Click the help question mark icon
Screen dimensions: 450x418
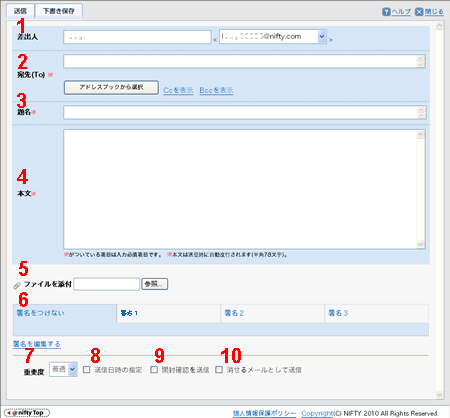[x=386, y=12]
